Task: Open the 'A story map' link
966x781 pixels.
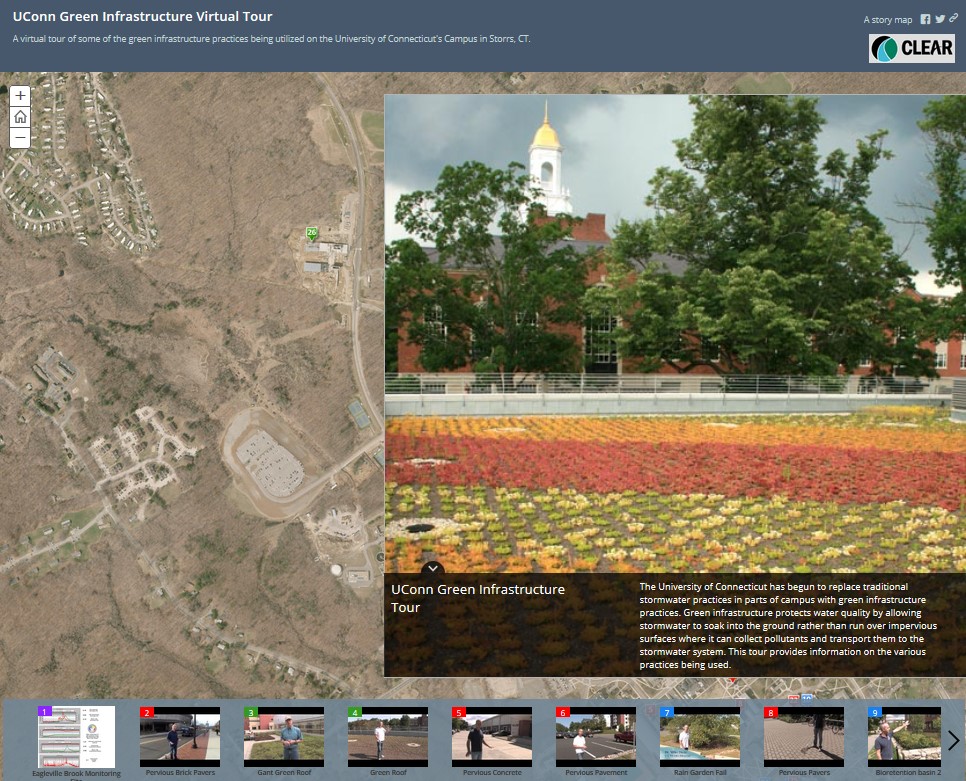Action: (888, 20)
